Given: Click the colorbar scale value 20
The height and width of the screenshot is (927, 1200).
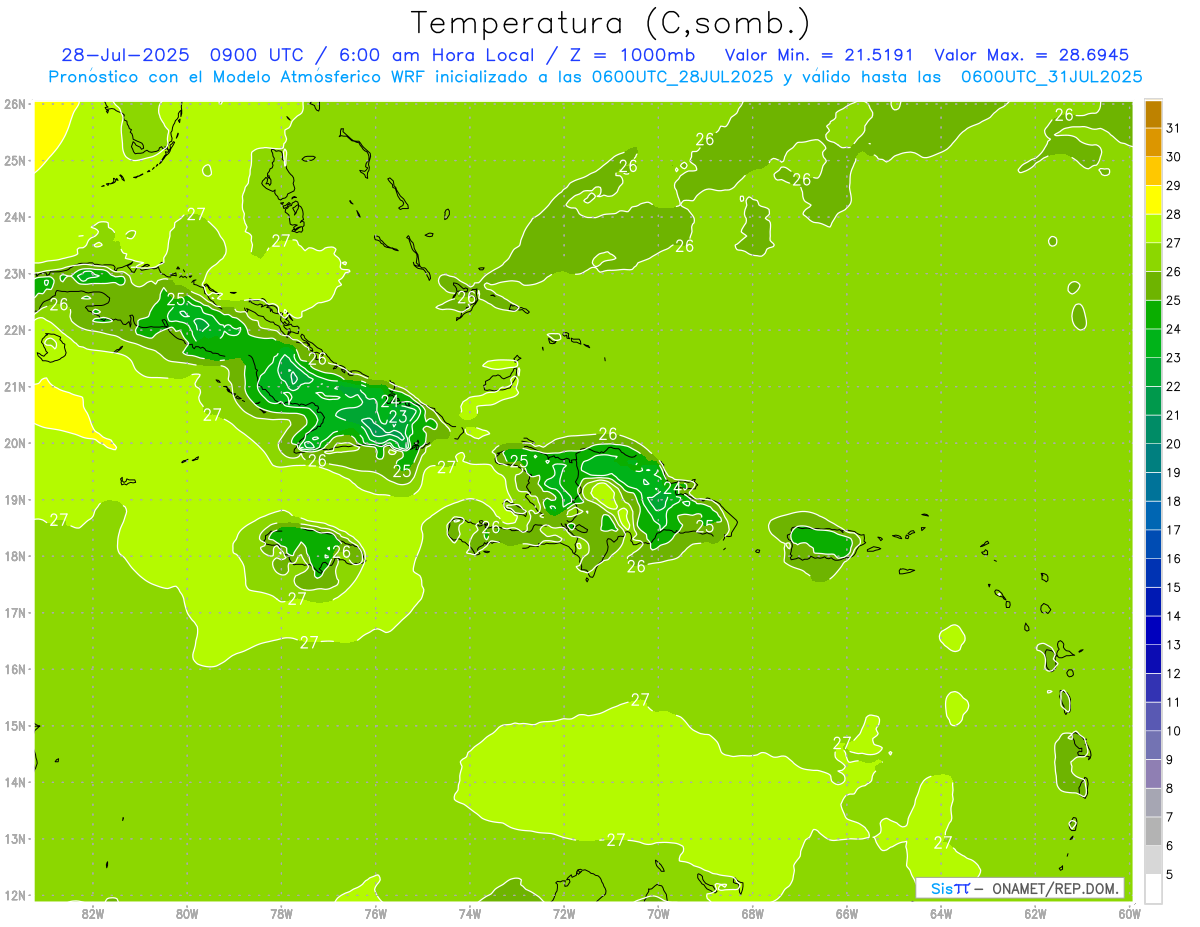Looking at the screenshot, I should (1173, 443).
